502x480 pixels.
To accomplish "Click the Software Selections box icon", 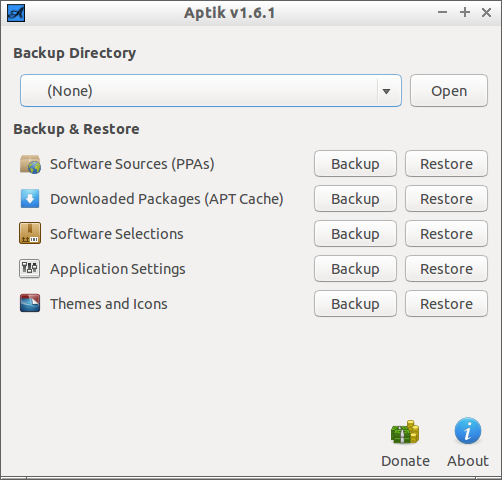I will tap(30, 233).
